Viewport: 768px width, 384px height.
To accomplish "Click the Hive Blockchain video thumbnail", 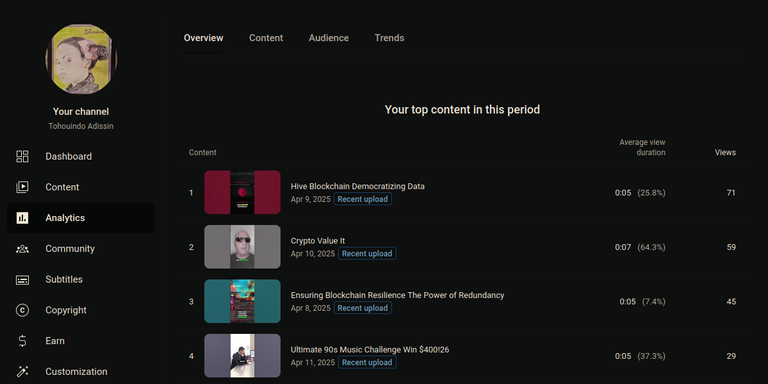I will click(x=242, y=192).
